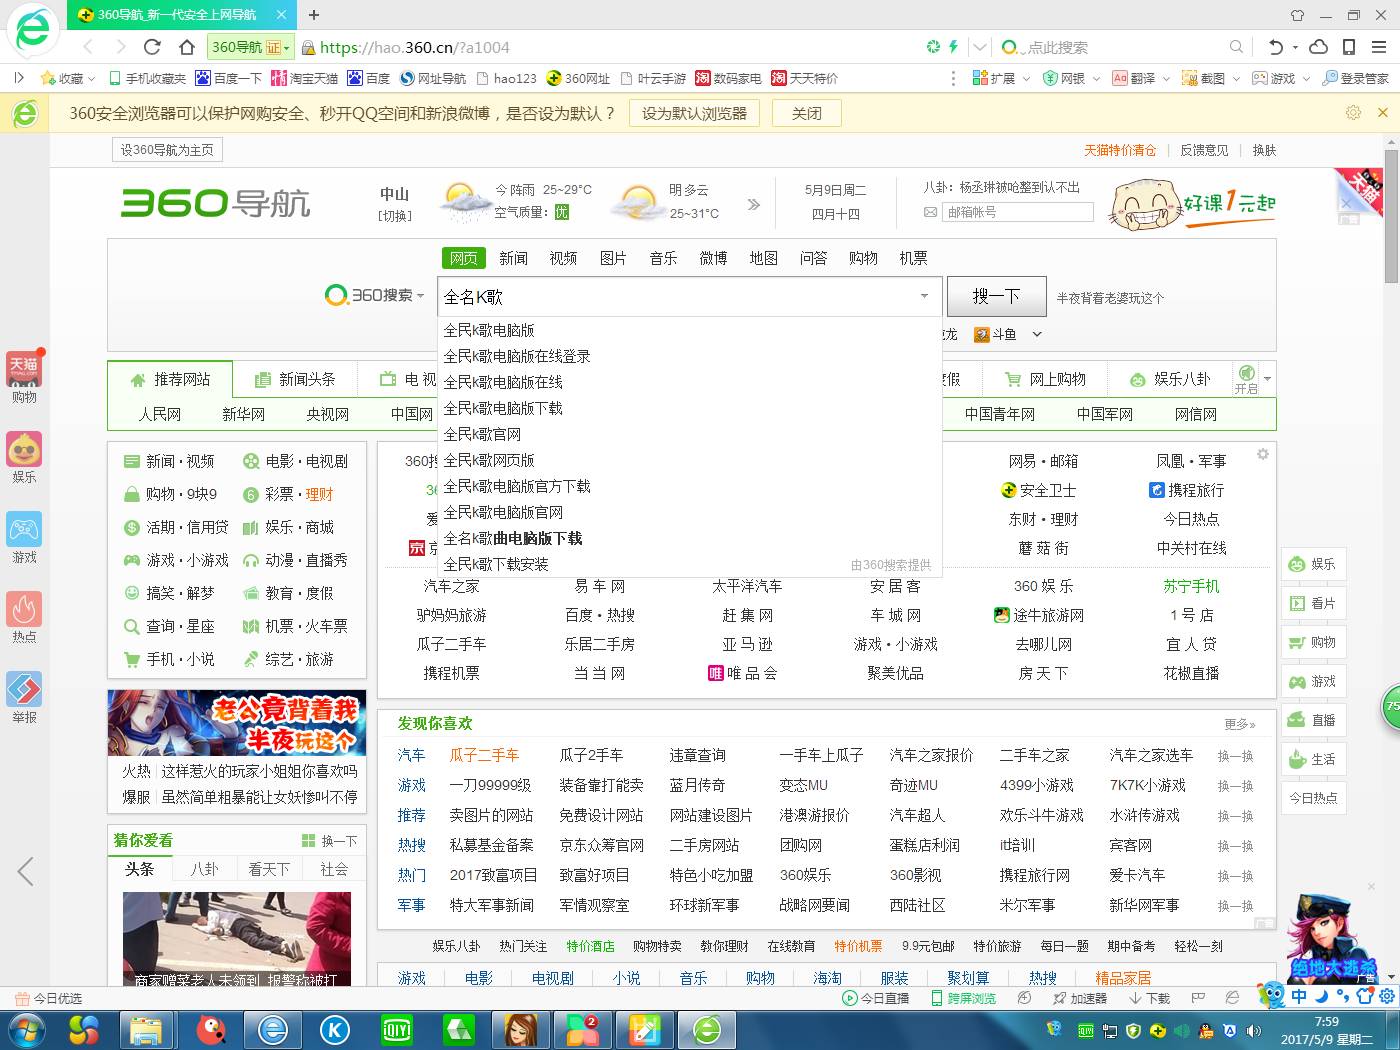Toggle the 开启 switch beside 娱乐八卦
This screenshot has width=1400, height=1050.
[1246, 379]
